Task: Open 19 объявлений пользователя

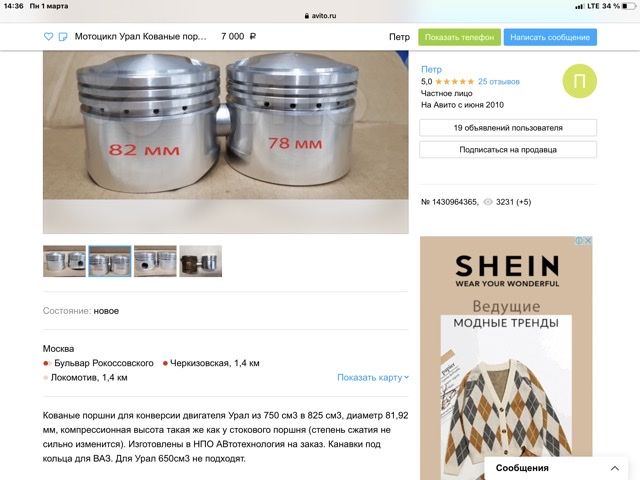Action: pyautogui.click(x=508, y=128)
